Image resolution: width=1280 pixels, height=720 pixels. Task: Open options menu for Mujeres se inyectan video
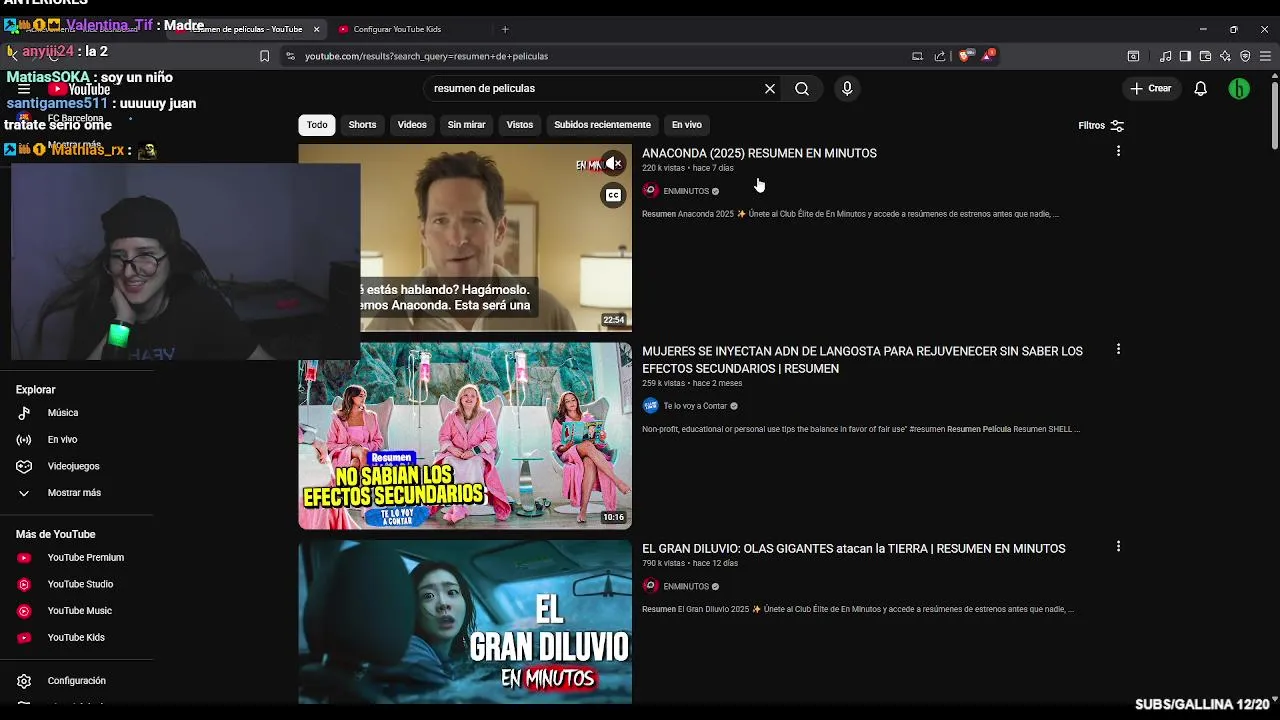[x=1118, y=349]
